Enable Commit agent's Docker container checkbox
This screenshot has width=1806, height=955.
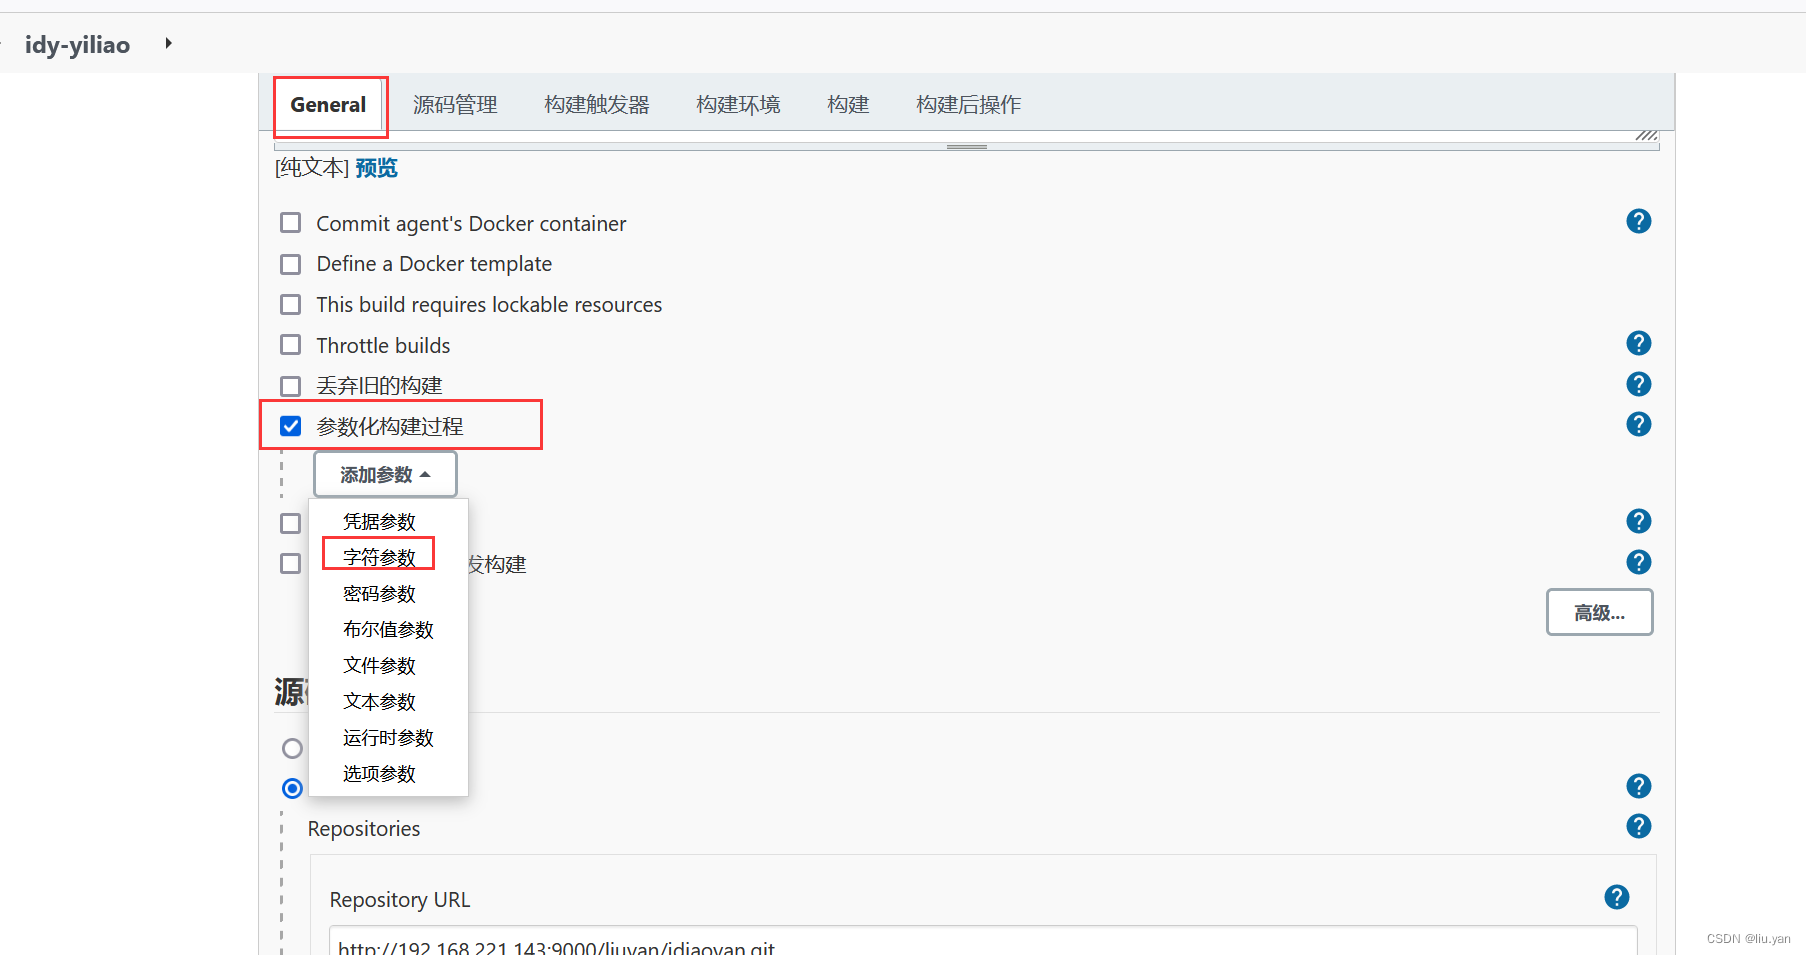[x=291, y=222]
